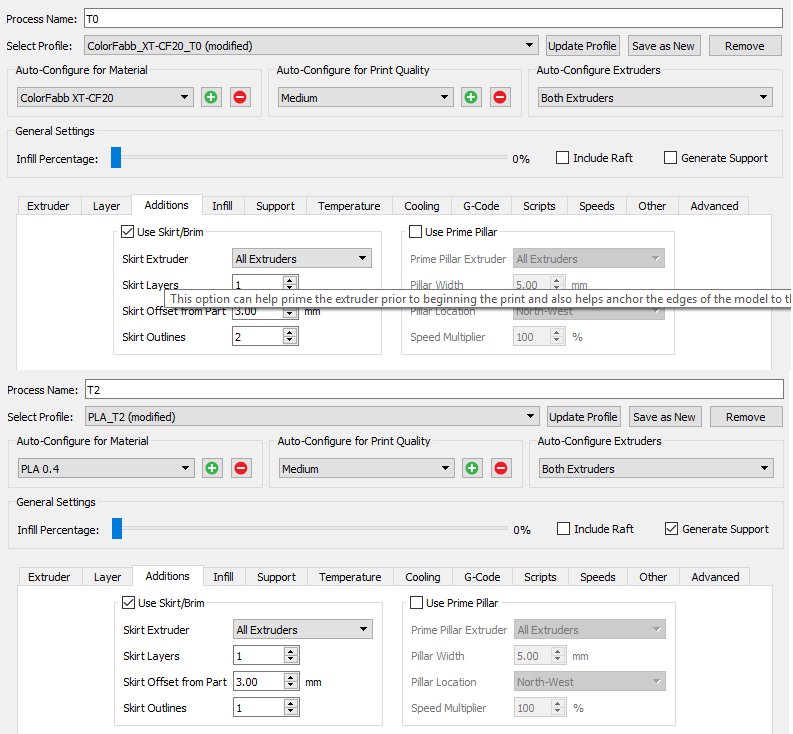
Task: Click T0 Skirt Outlines value field
Action: pyautogui.click(x=257, y=336)
